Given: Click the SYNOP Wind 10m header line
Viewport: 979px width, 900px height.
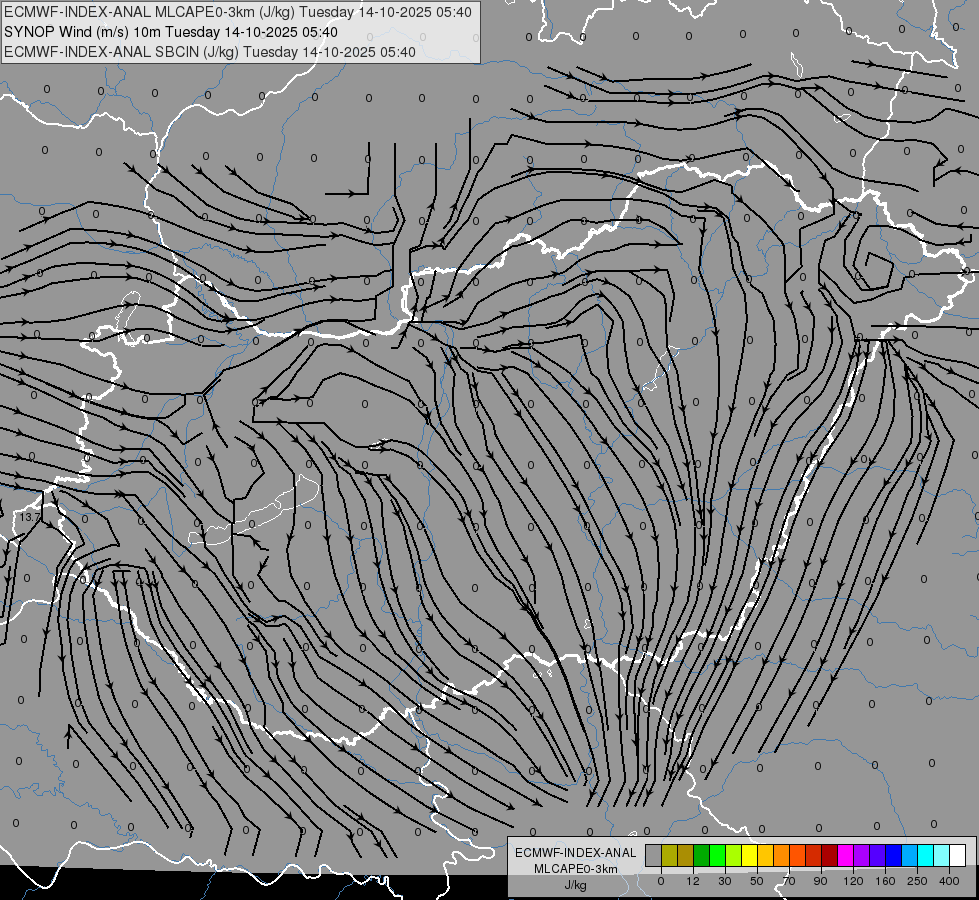Looking at the screenshot, I should (170, 32).
